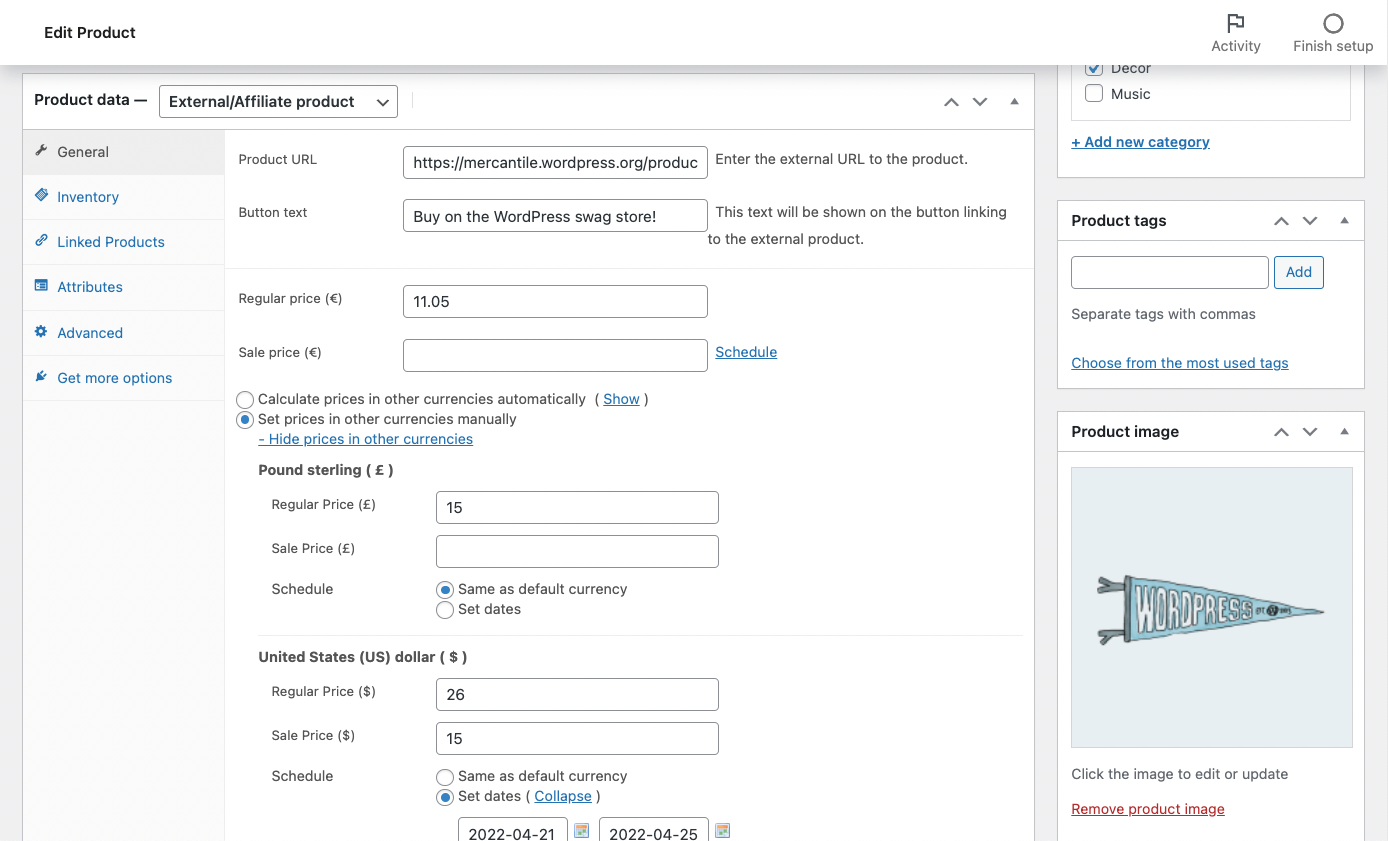
Task: Open the External/Affiliate product type dropdown
Action: [x=278, y=101]
